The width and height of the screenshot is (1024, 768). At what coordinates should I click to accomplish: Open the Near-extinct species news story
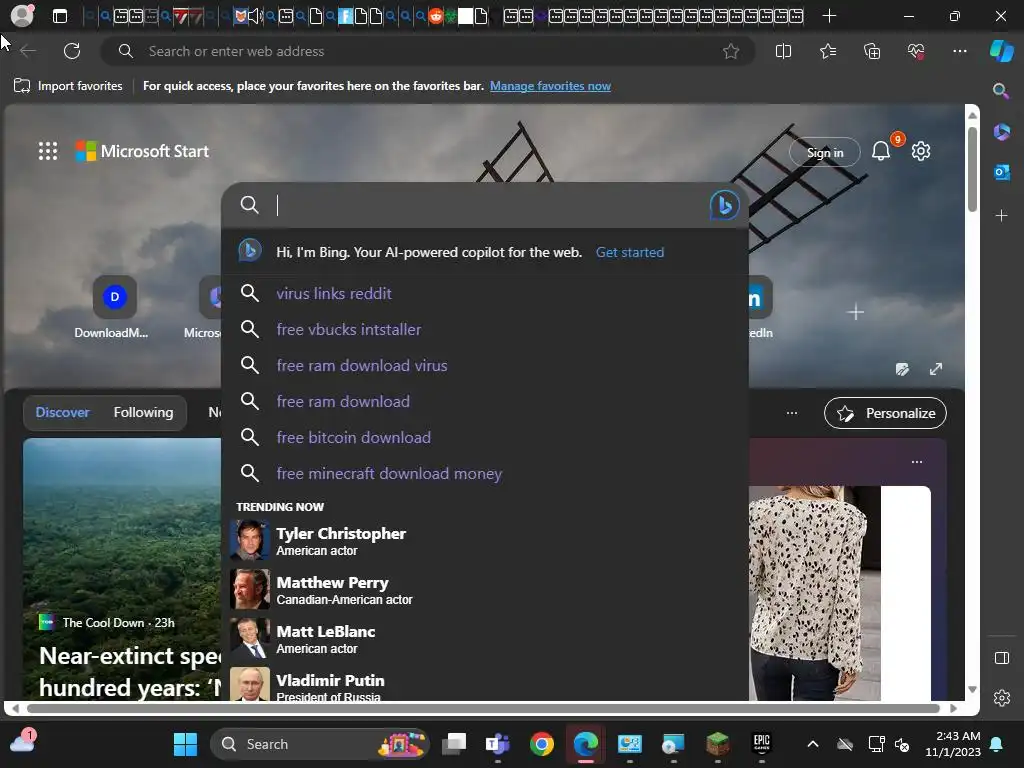coord(129,671)
